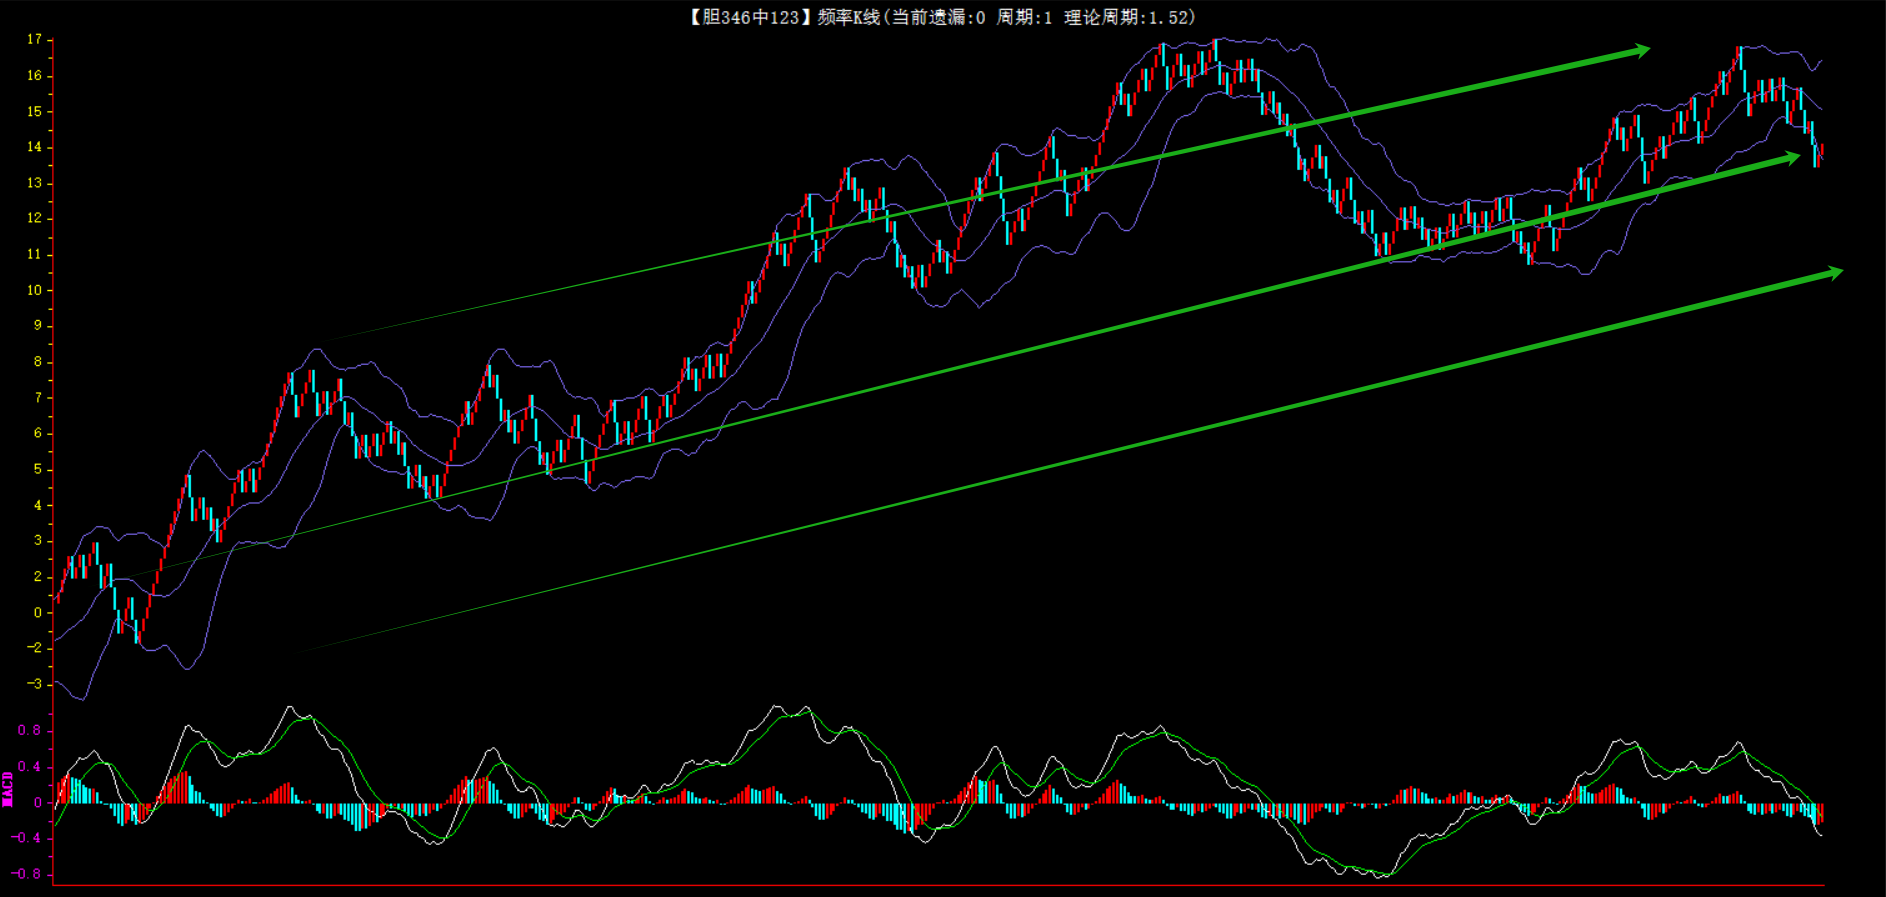Click the 0.8 label on the MACD axis
Screen dimensions: 1886x897
tap(29, 730)
